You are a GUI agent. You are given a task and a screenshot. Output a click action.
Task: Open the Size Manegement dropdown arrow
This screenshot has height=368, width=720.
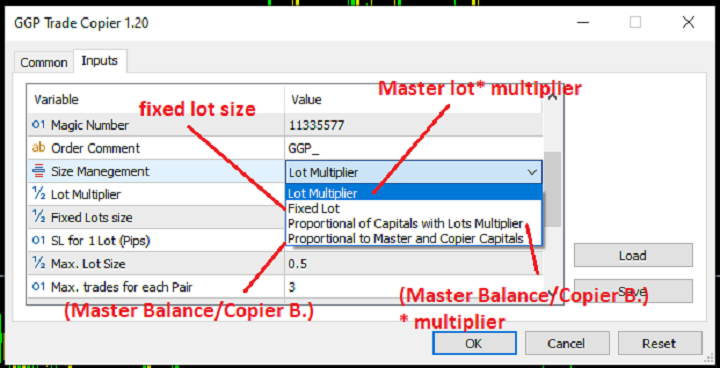pyautogui.click(x=532, y=172)
